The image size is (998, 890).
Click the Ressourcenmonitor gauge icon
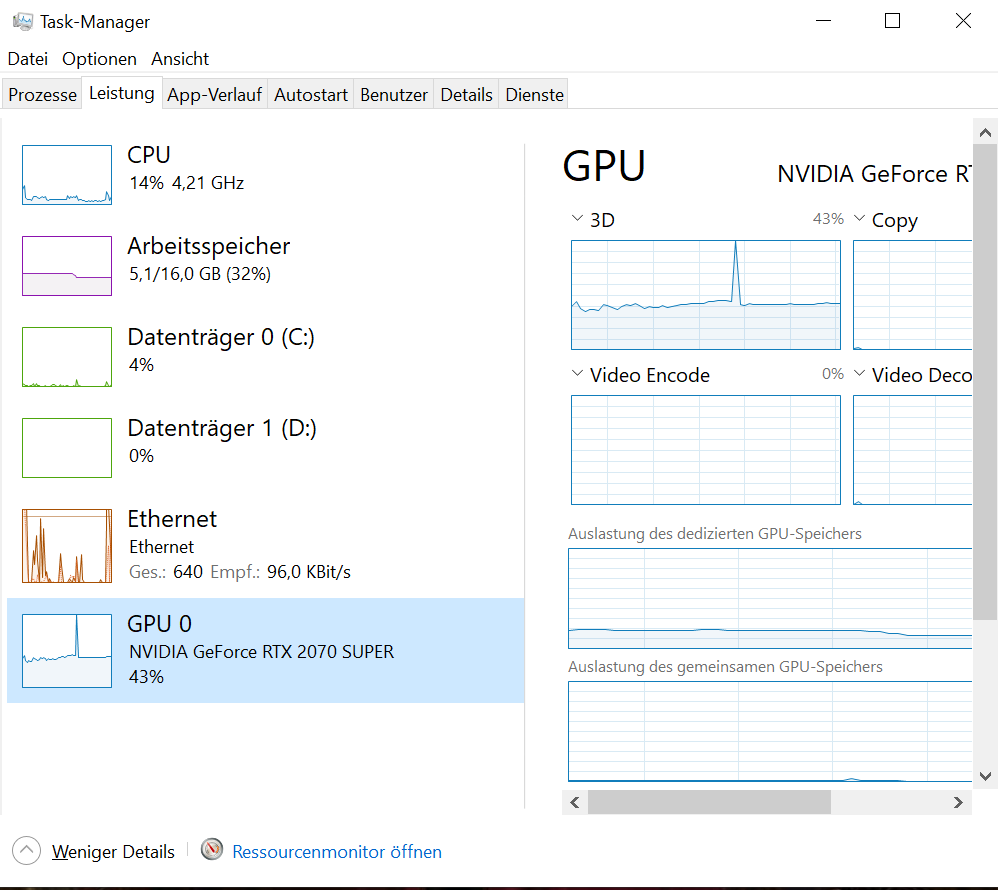pos(212,850)
